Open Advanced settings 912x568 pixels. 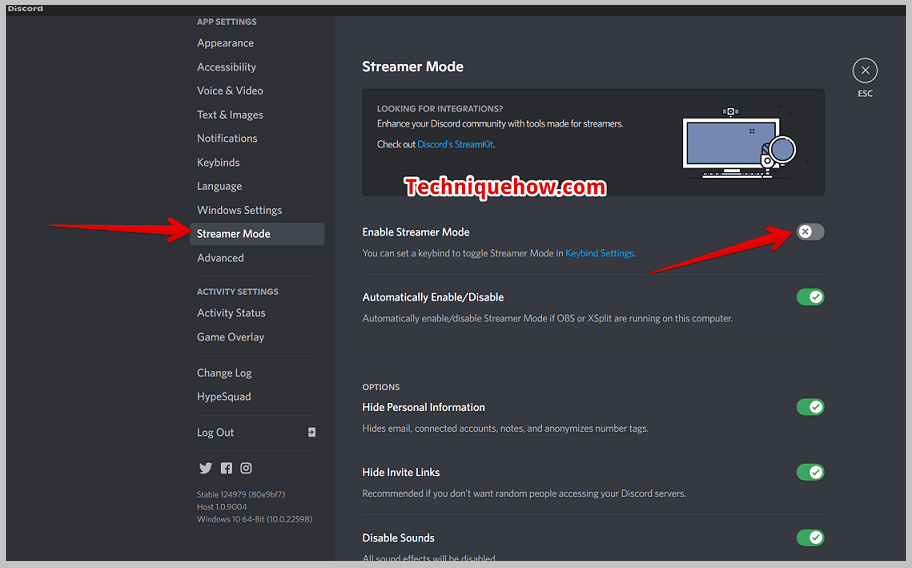coord(220,258)
